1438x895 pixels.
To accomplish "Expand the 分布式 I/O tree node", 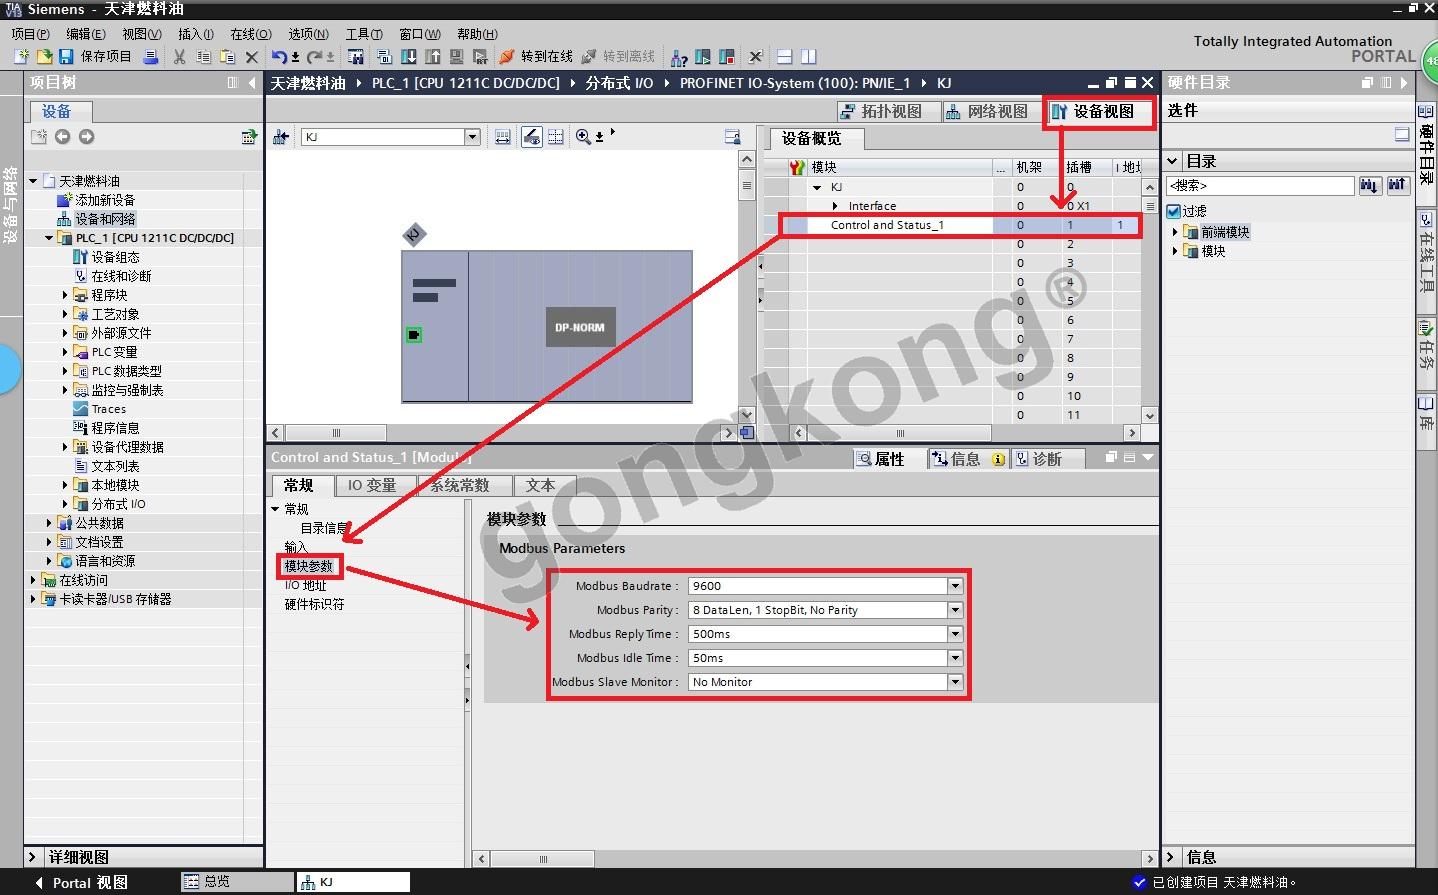I will pyautogui.click(x=66, y=504).
